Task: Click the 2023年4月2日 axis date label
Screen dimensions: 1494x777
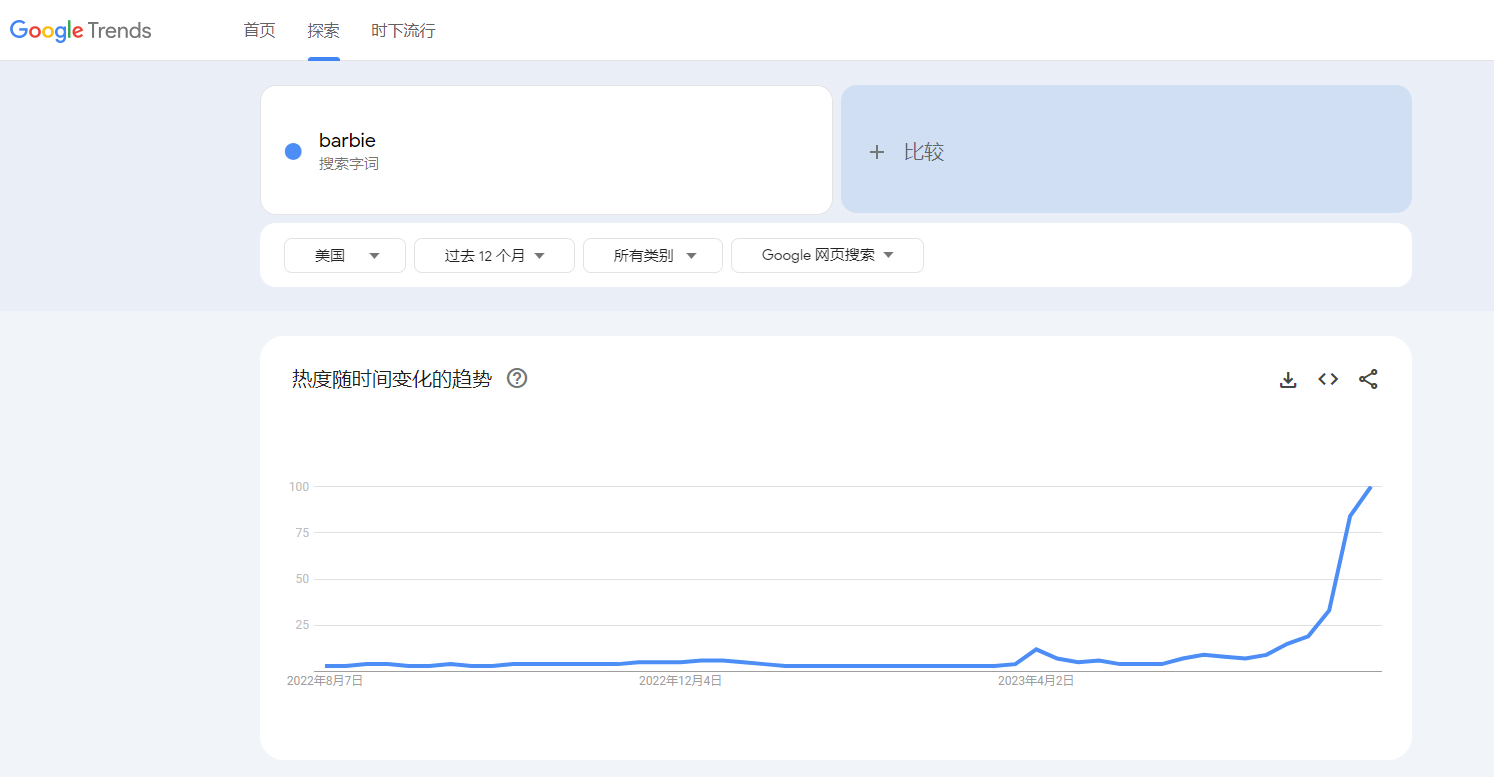Action: coord(1036,681)
